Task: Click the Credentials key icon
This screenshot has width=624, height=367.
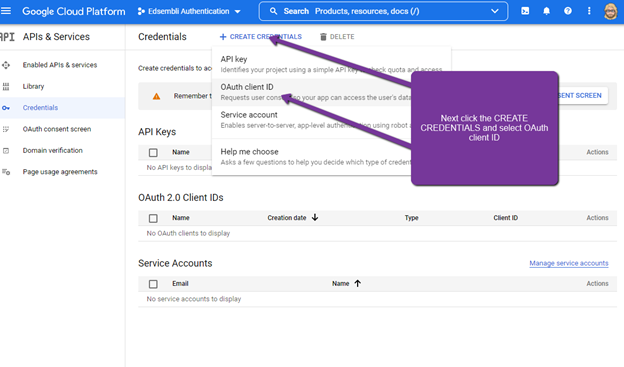Action: [x=6, y=108]
